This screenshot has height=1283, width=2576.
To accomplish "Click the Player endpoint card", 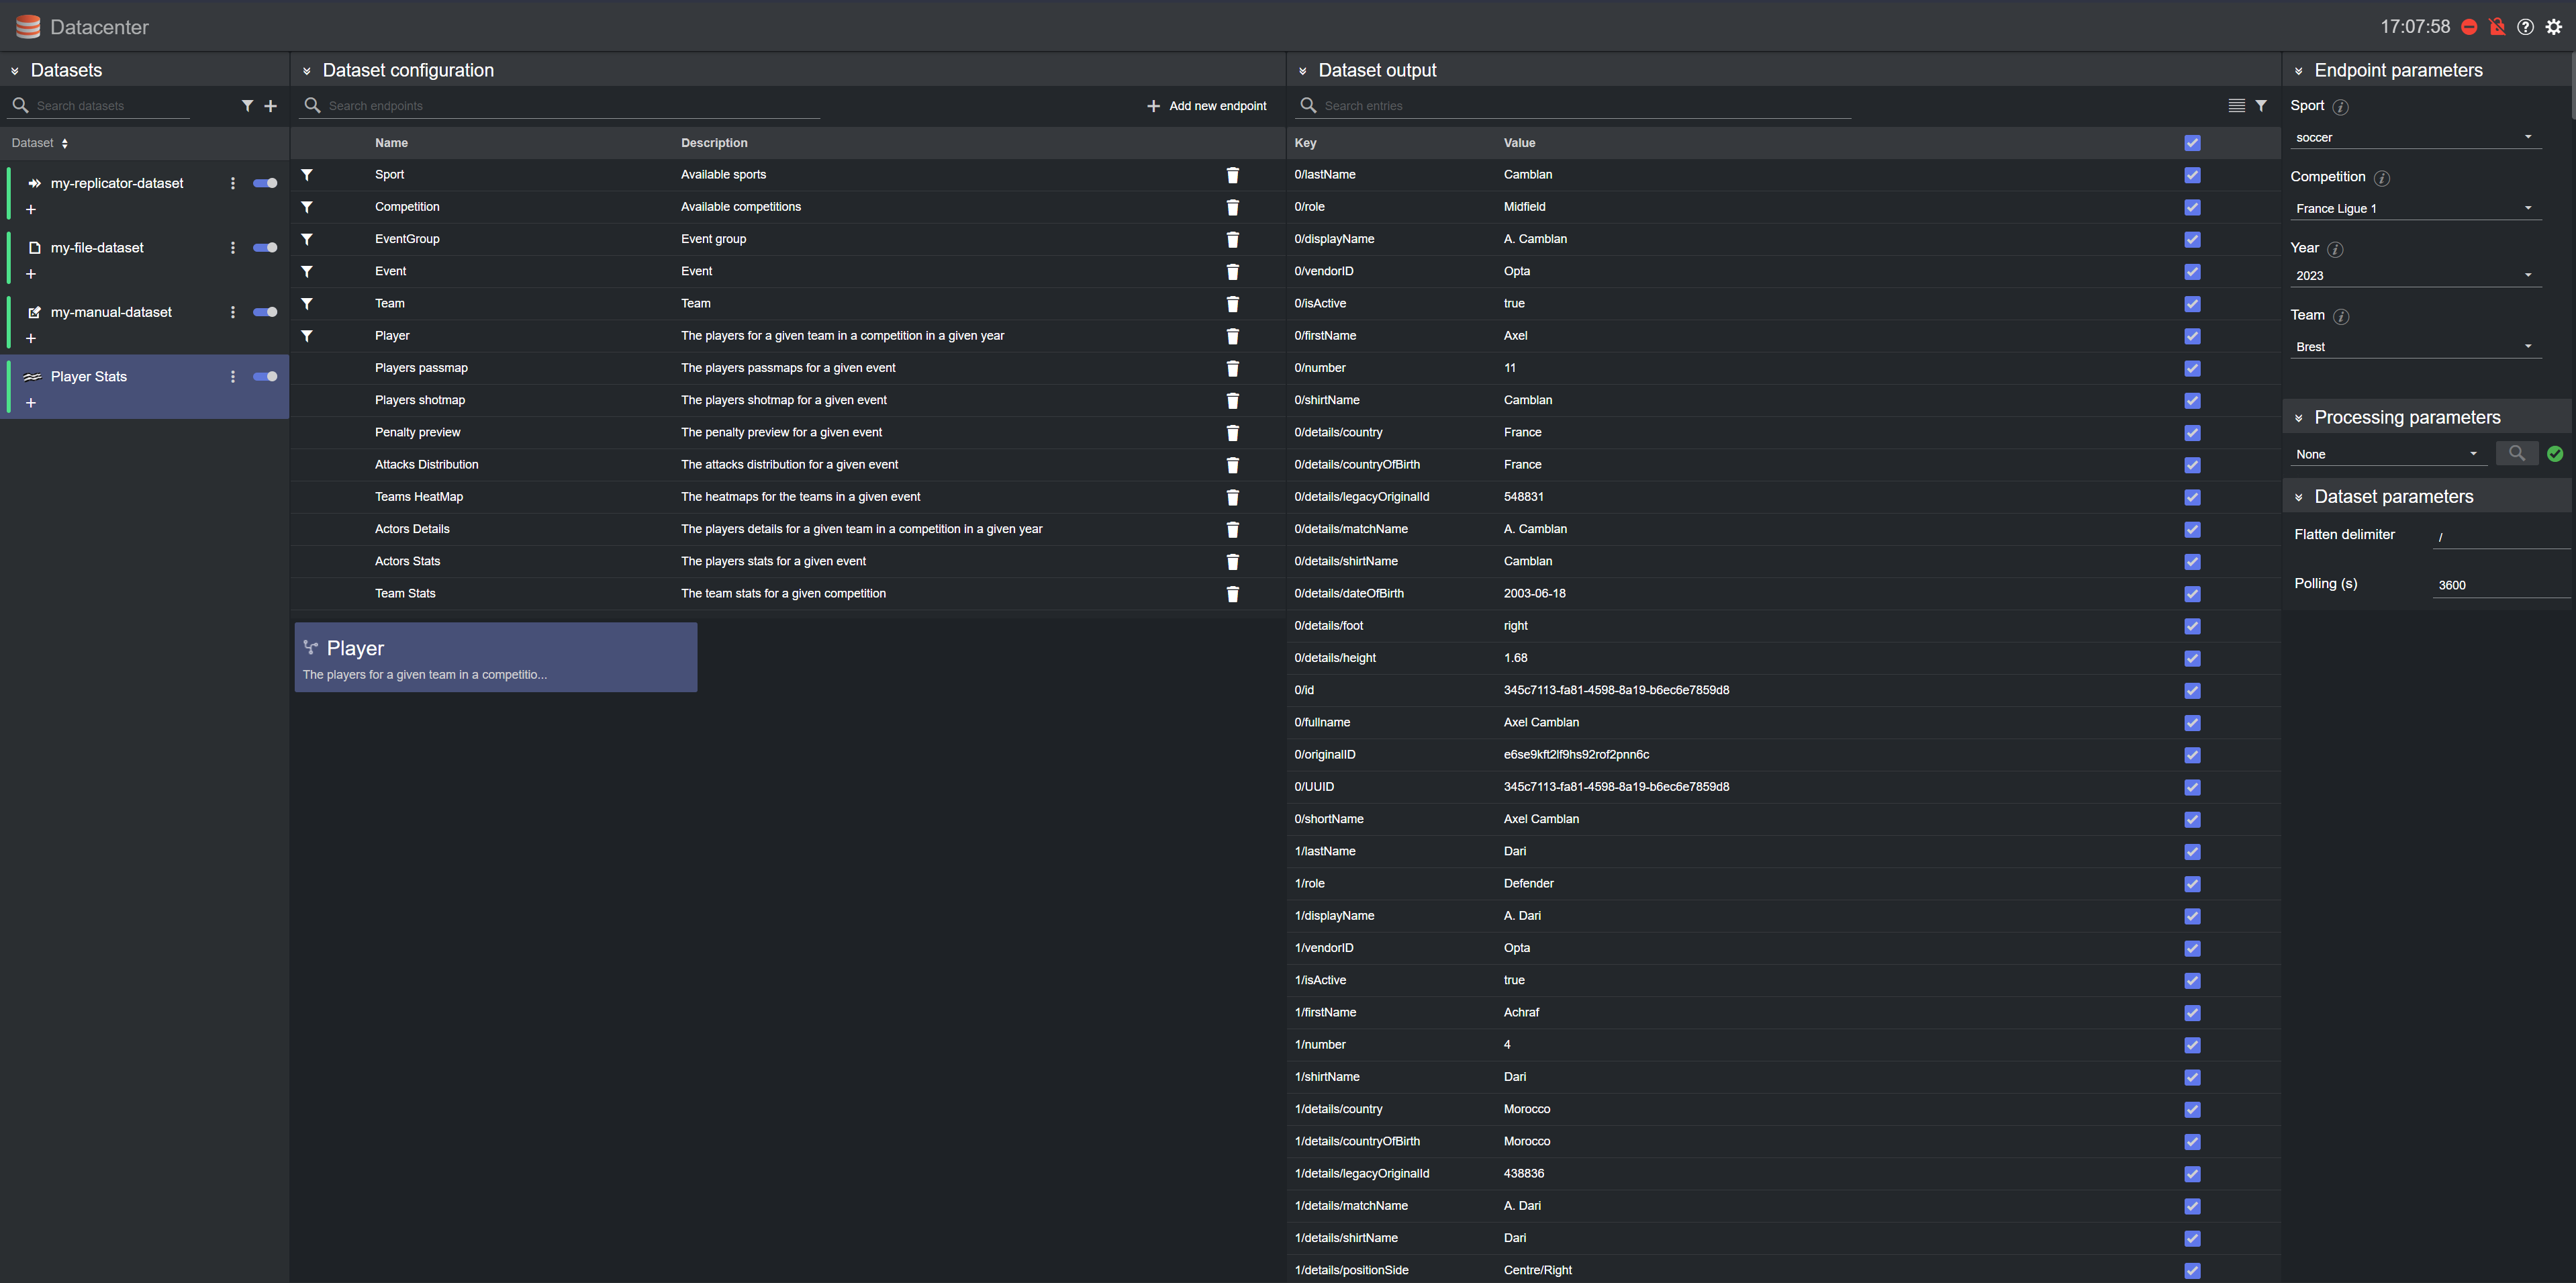I will pos(495,657).
